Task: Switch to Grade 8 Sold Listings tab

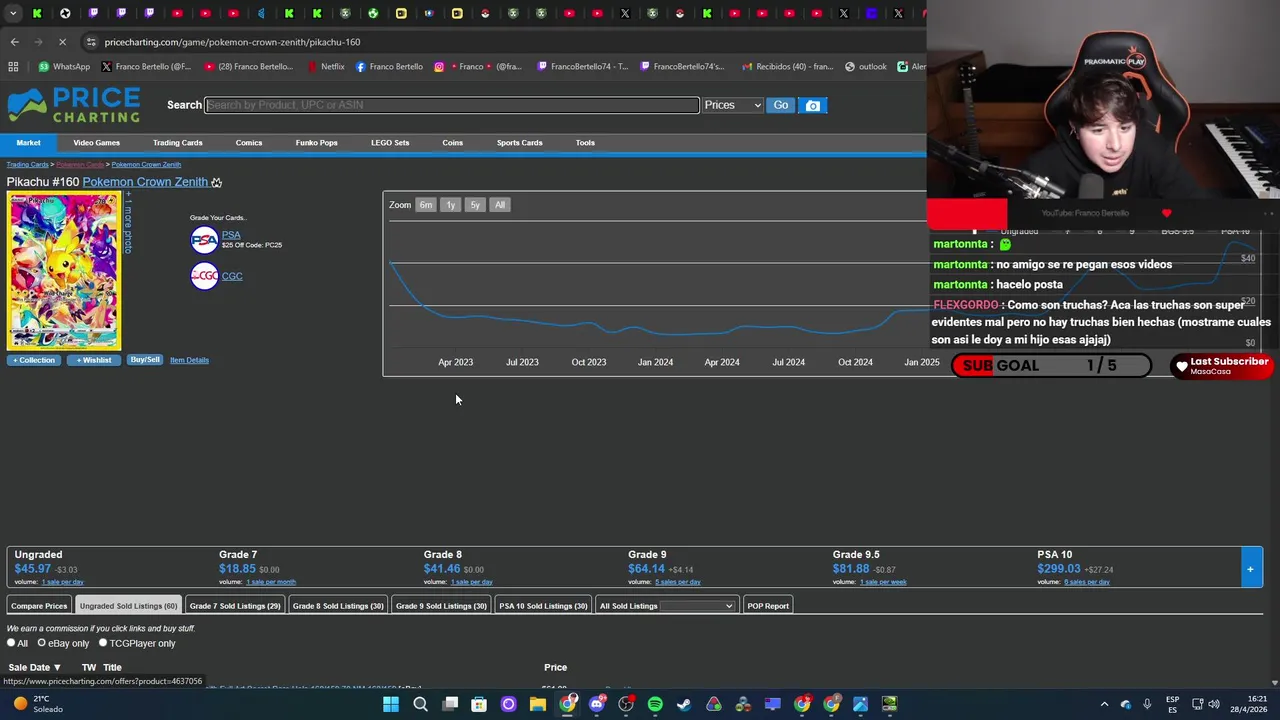Action: (x=338, y=606)
